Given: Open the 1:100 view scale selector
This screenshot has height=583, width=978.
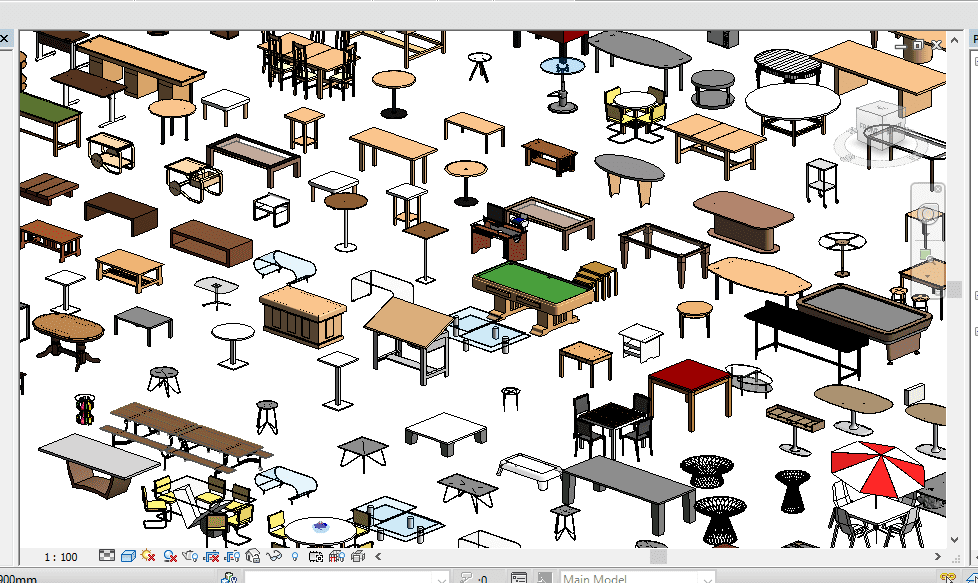Looking at the screenshot, I should click(61, 556).
